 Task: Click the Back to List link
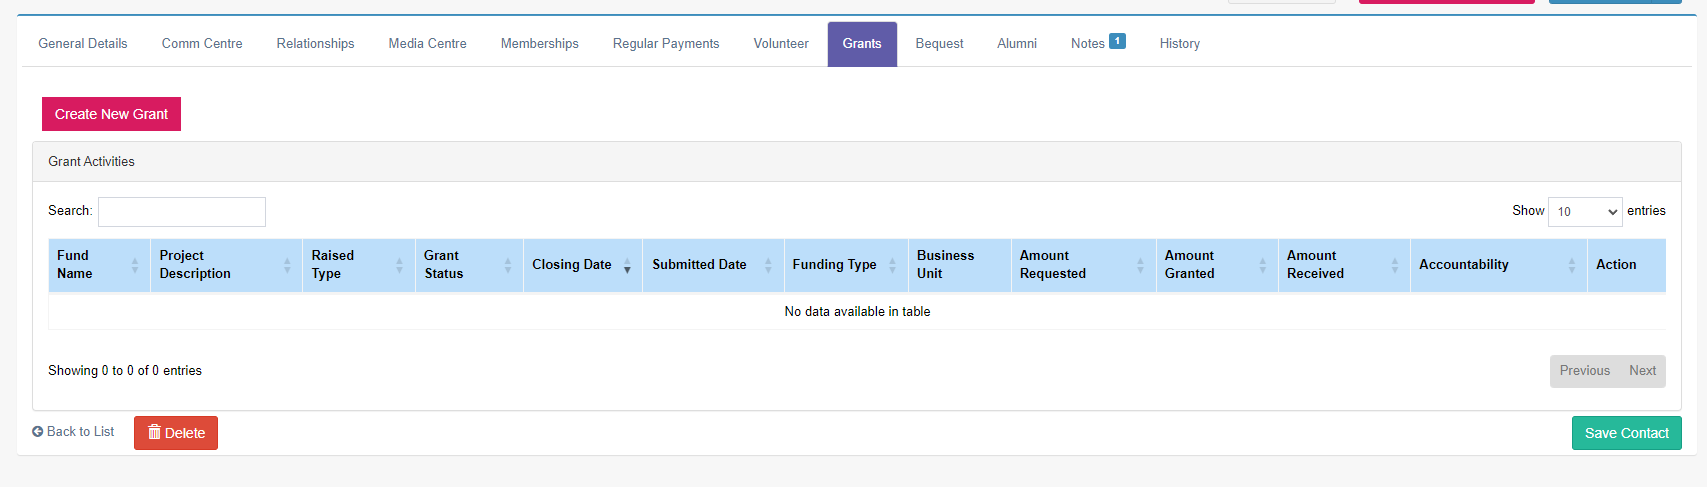(x=73, y=432)
